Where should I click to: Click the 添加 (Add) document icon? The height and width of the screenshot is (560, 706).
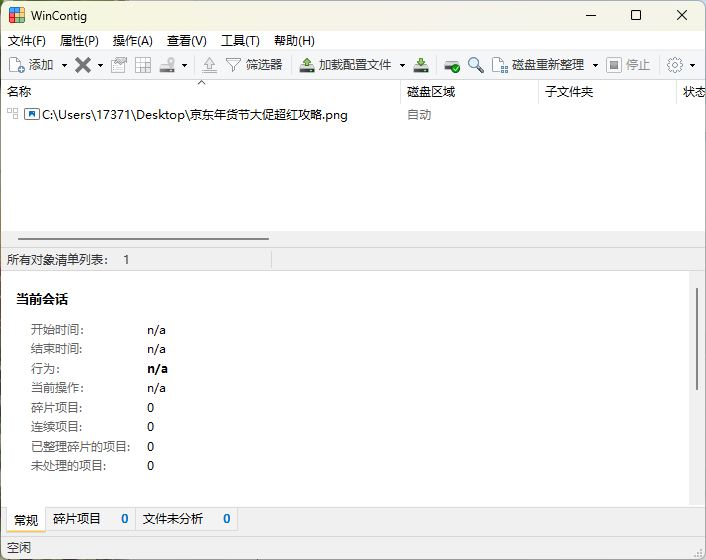pos(17,65)
